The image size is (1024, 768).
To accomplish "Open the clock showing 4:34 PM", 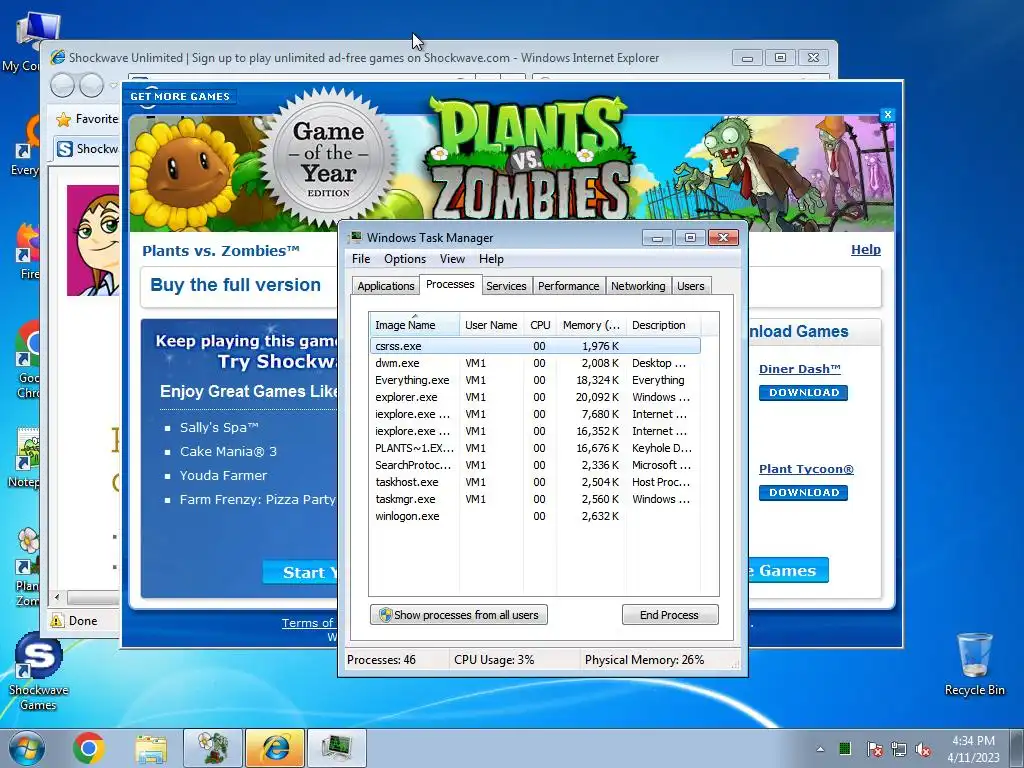I will coord(973,749).
